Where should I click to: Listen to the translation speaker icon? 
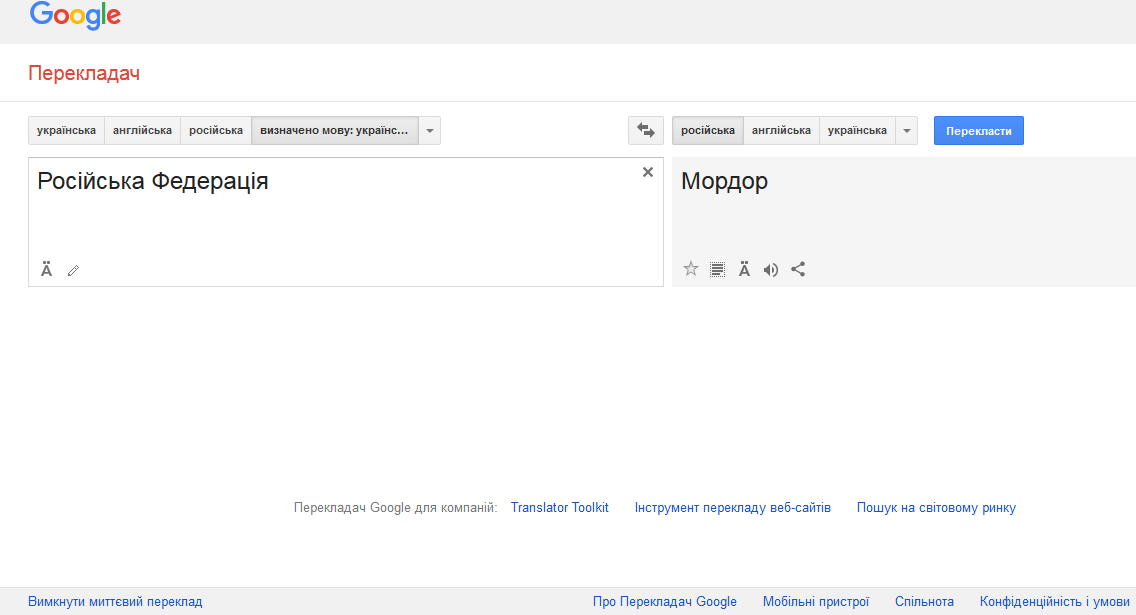pyautogui.click(x=771, y=269)
